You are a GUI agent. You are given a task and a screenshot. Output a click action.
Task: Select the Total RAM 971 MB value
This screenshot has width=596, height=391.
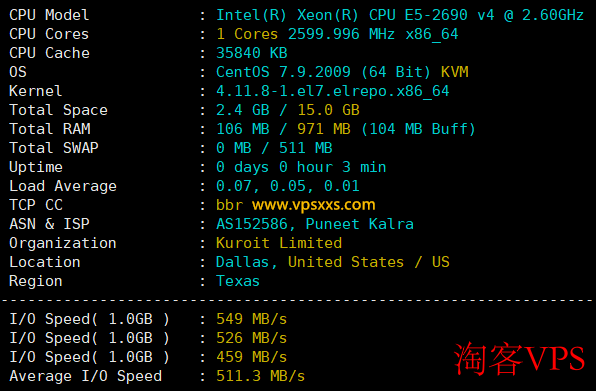coord(324,129)
